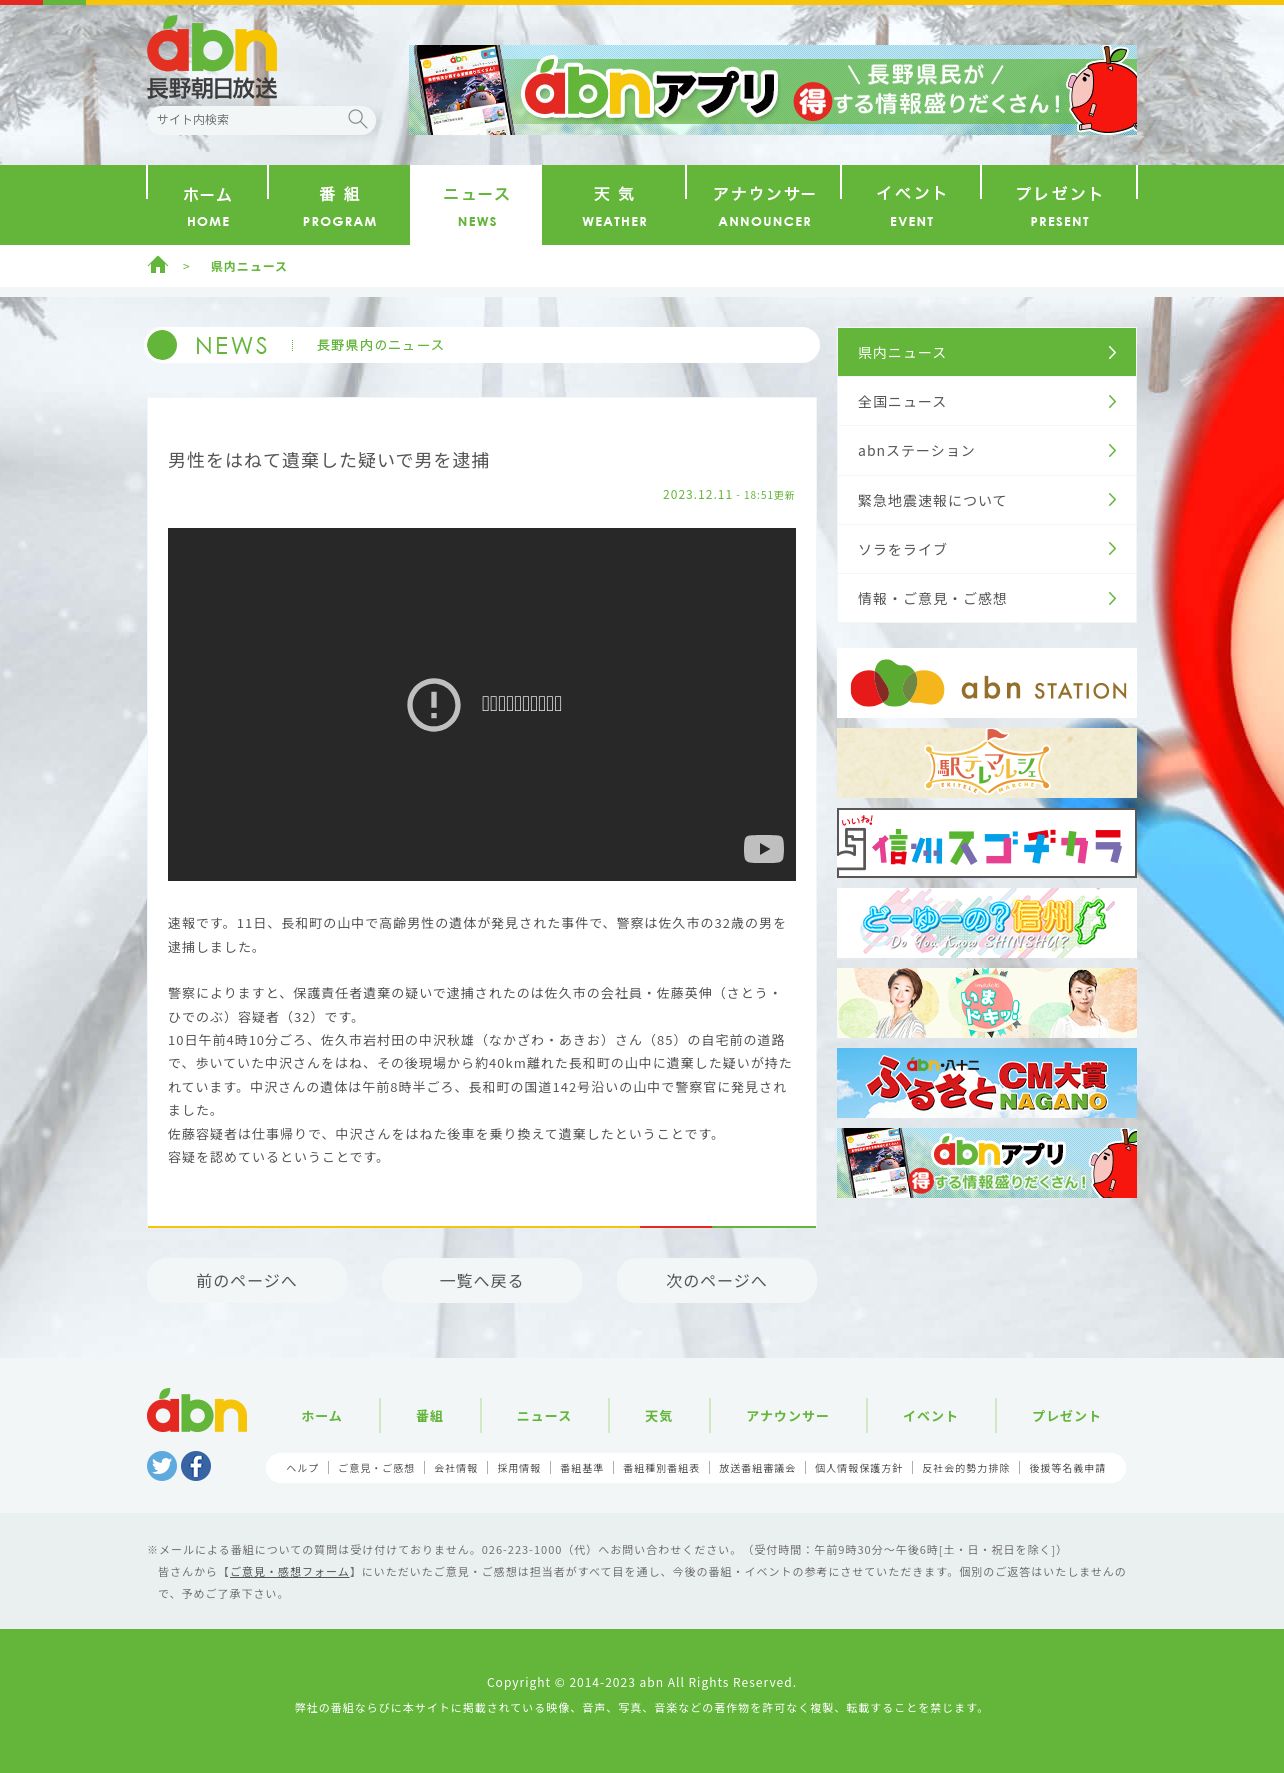Click the 長野県内のニュース heading text
This screenshot has width=1284, height=1773.
tap(380, 345)
